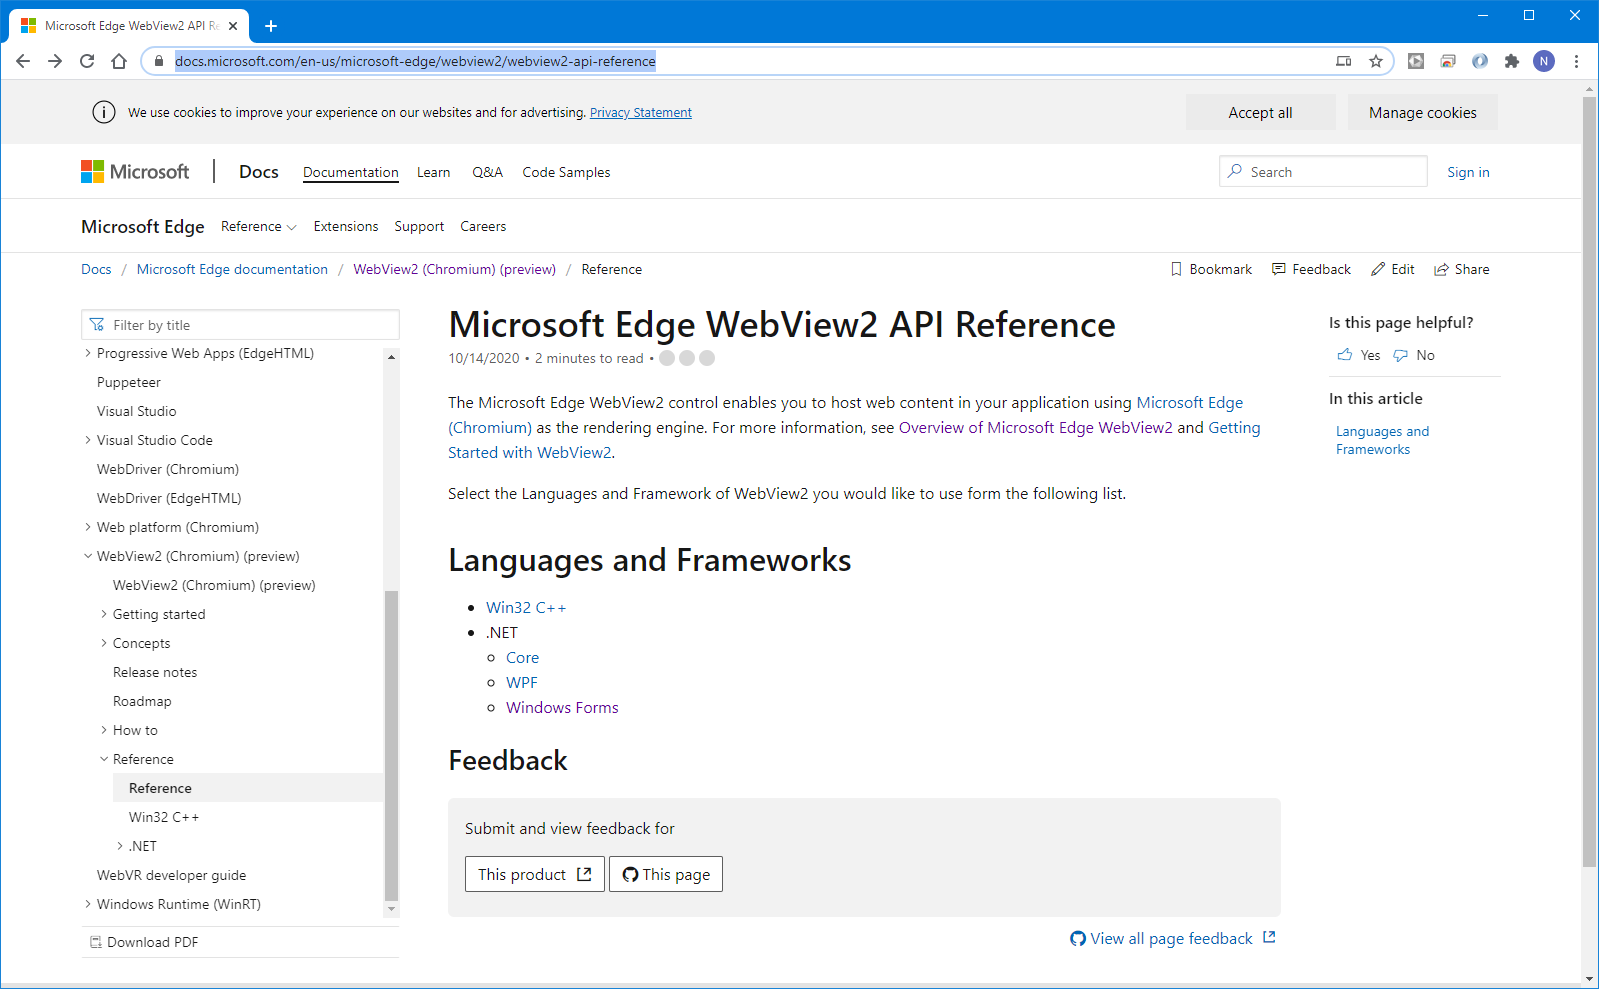Open the Support nav item
The height and width of the screenshot is (989, 1599).
[x=419, y=227]
